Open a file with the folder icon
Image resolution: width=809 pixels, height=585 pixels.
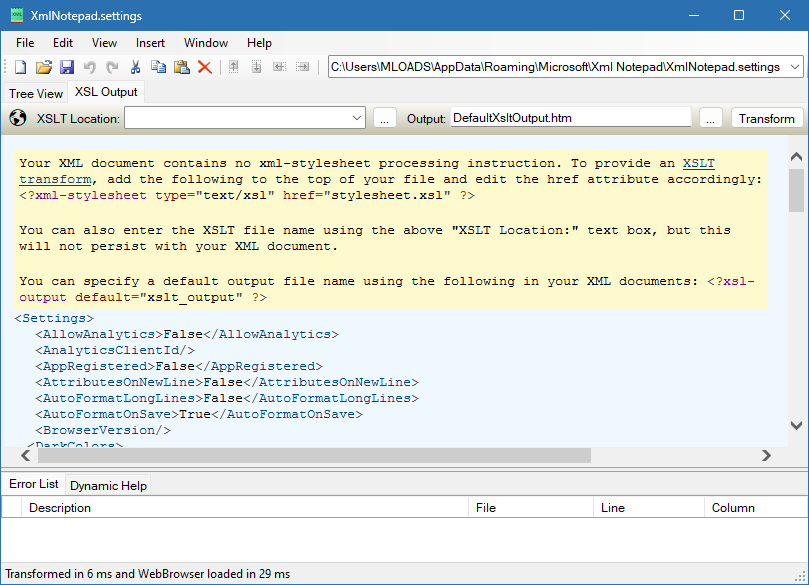tap(44, 67)
